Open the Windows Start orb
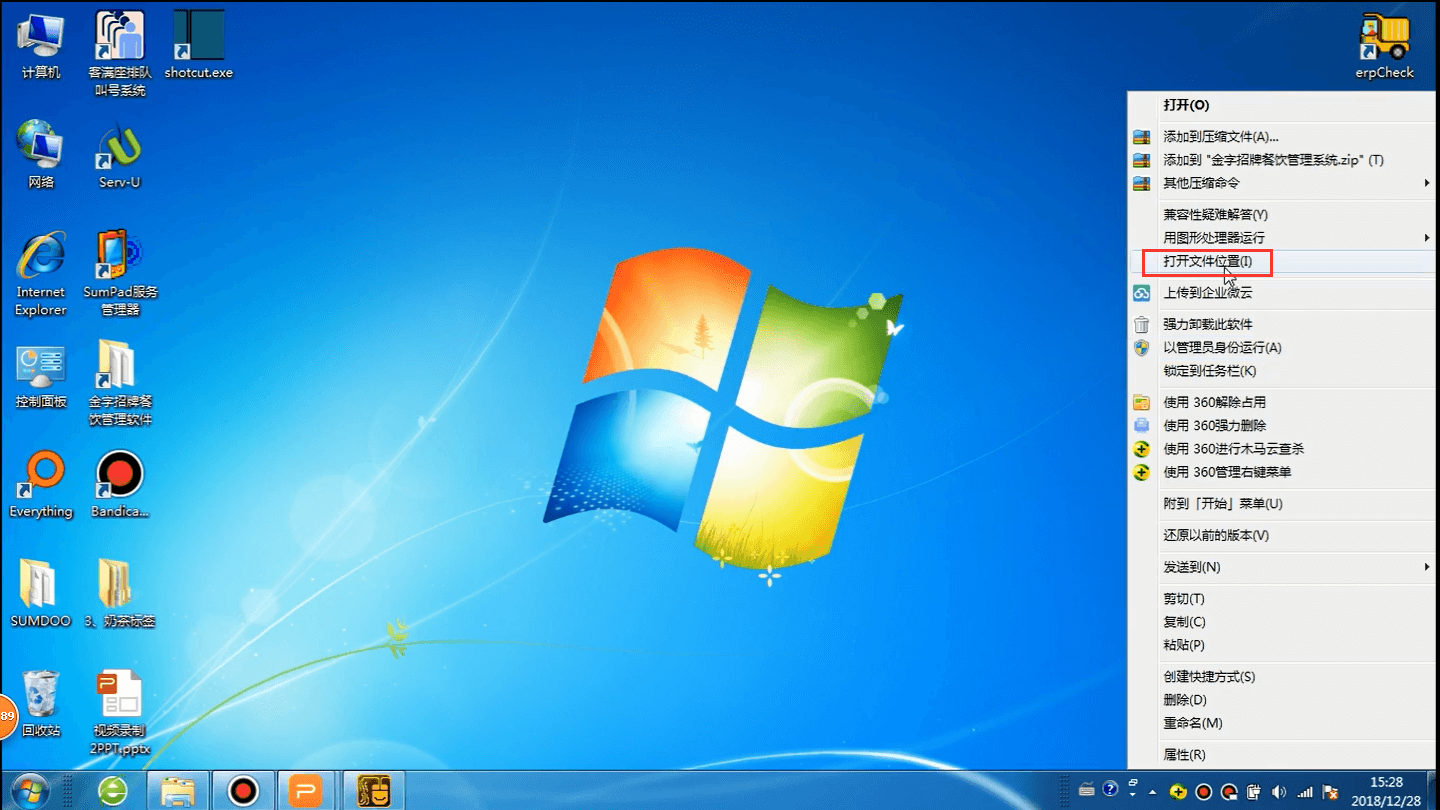This screenshot has width=1440, height=810. click(30, 791)
